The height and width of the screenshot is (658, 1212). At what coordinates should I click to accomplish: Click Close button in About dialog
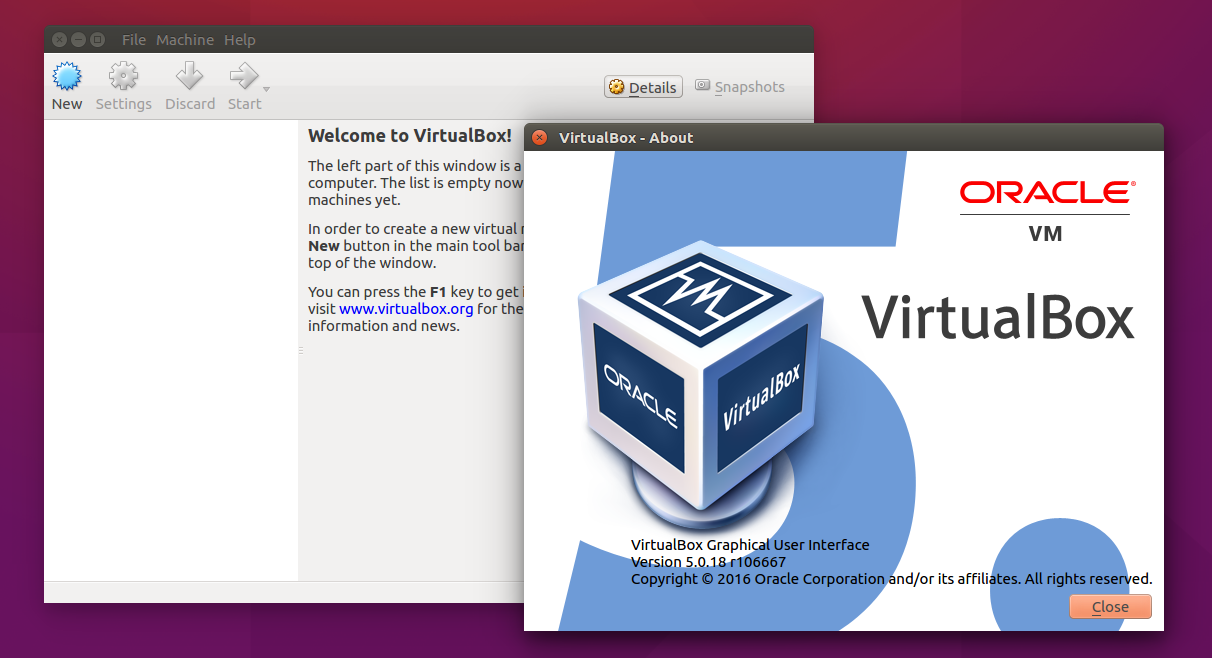[x=1110, y=607]
